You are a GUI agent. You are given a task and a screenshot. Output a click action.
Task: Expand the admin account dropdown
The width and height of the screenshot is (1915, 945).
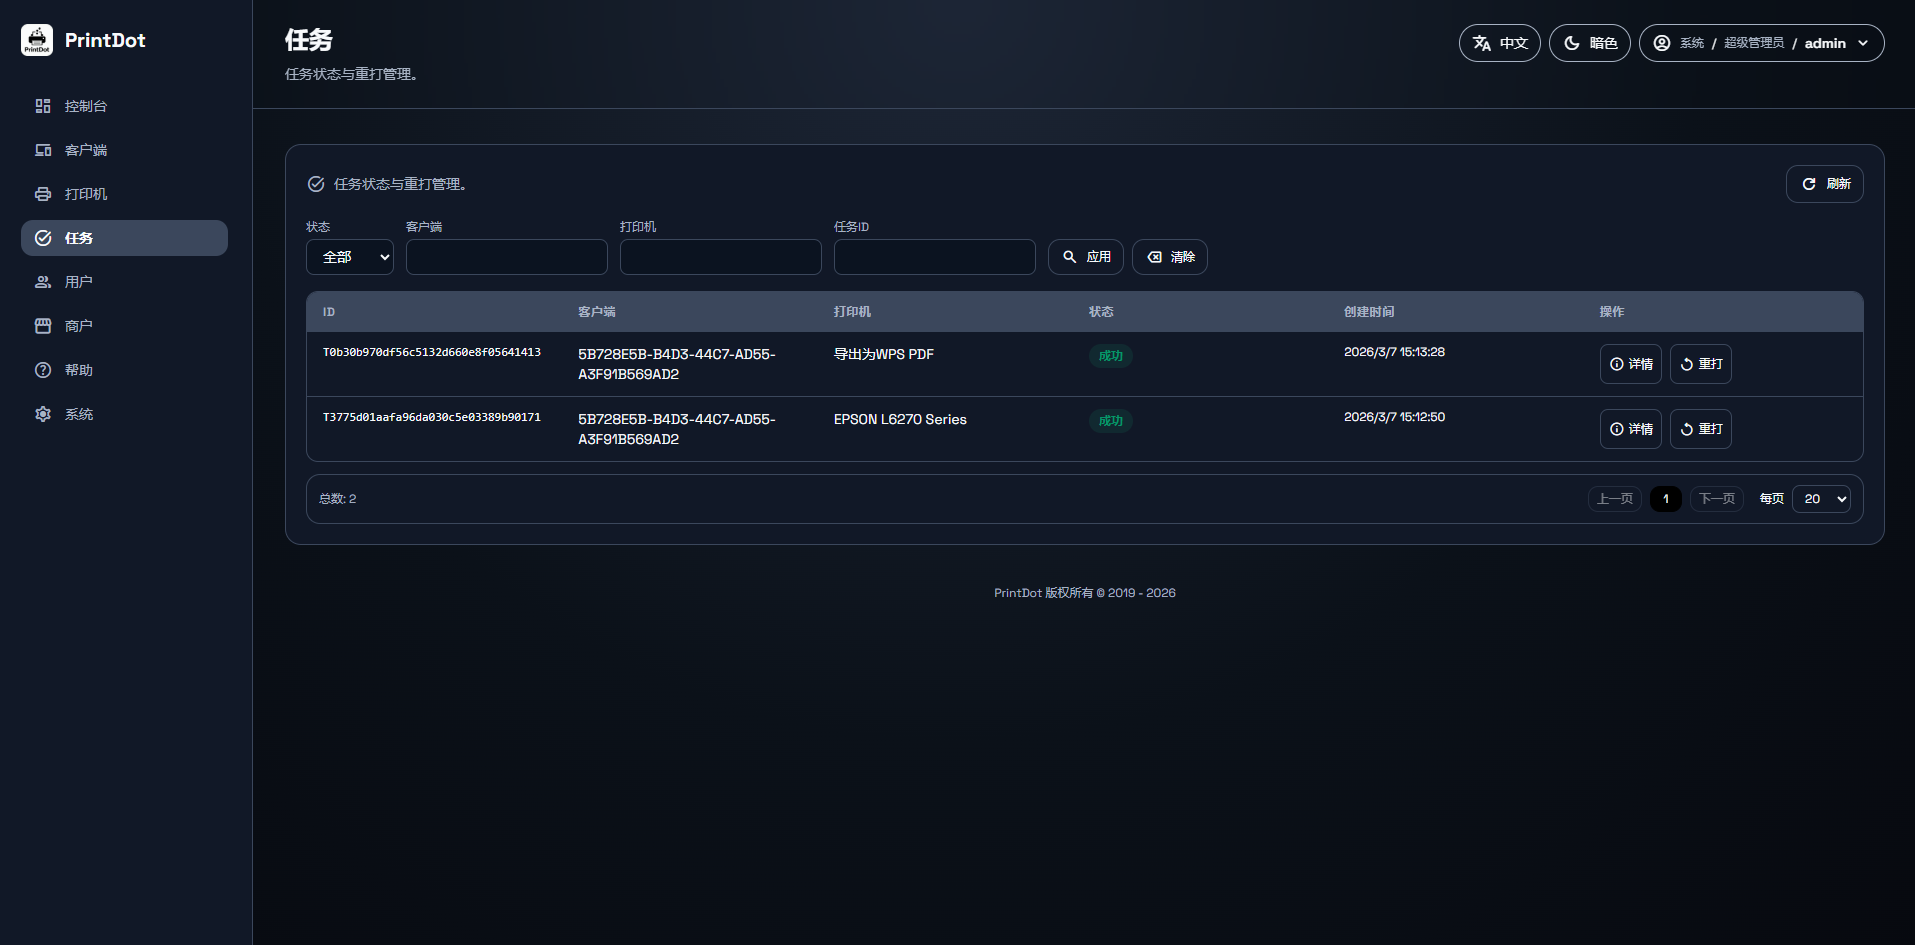coord(1761,43)
